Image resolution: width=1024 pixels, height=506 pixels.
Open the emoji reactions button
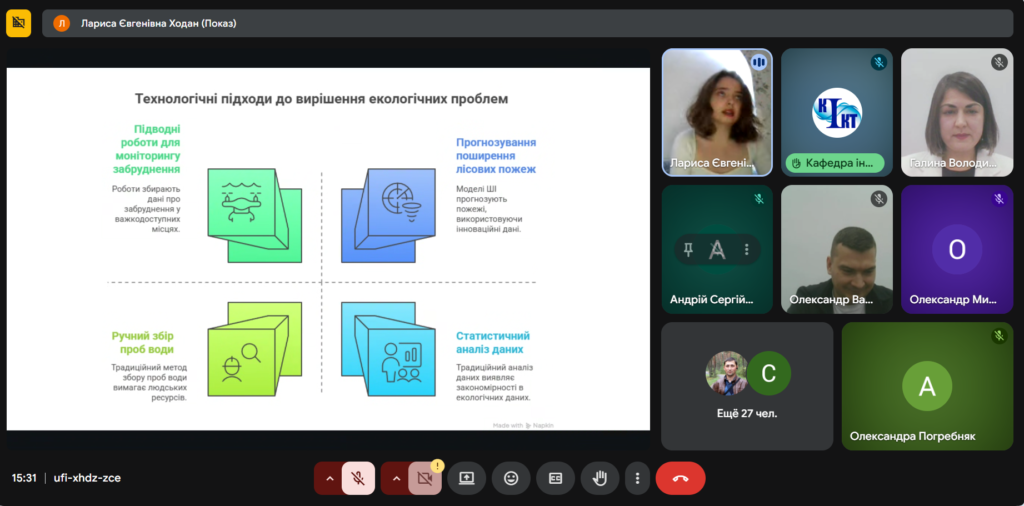pos(511,478)
